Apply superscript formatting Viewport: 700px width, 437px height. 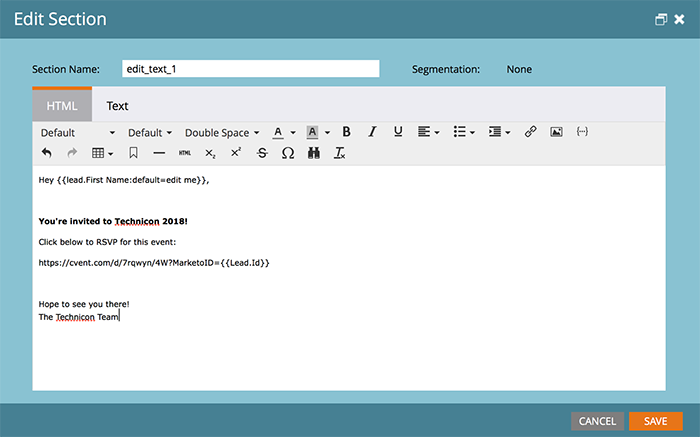(236, 153)
